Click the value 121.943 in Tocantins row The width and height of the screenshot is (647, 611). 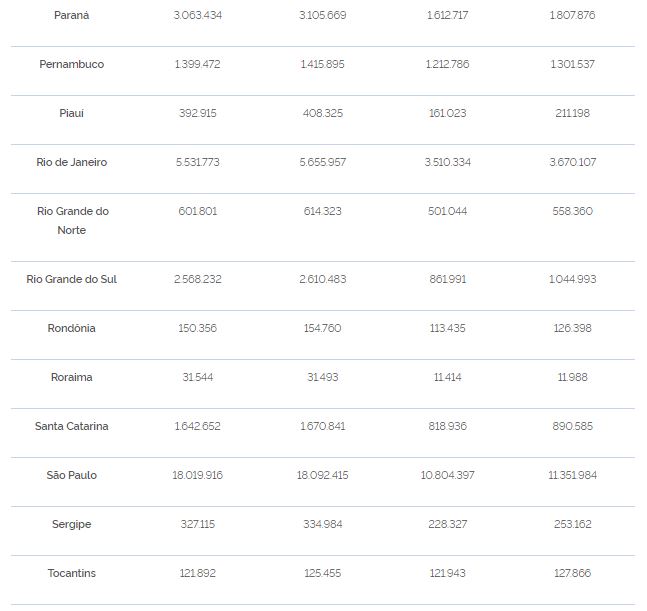tap(448, 573)
